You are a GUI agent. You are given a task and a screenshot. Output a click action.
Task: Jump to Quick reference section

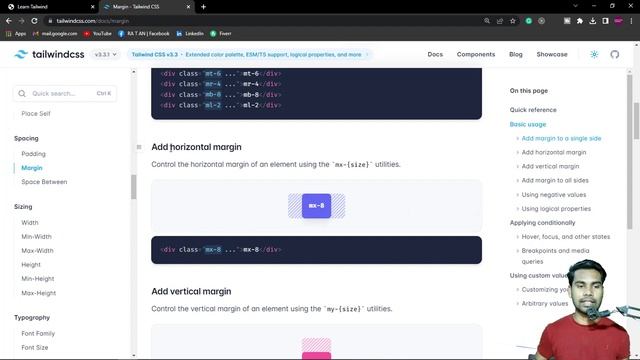[x=533, y=110]
